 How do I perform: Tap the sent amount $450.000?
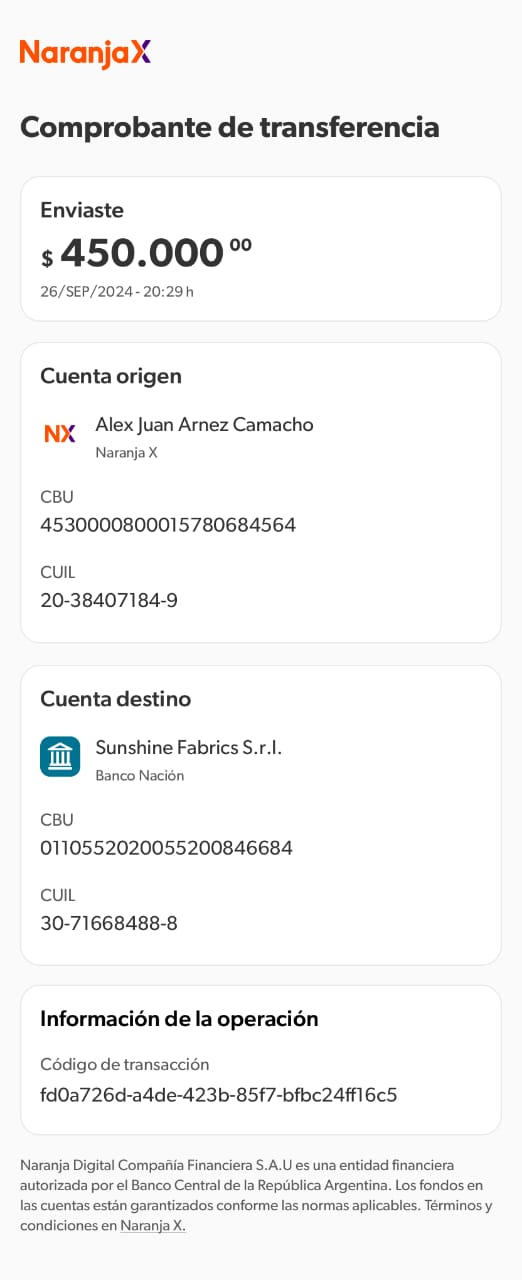coord(146,253)
